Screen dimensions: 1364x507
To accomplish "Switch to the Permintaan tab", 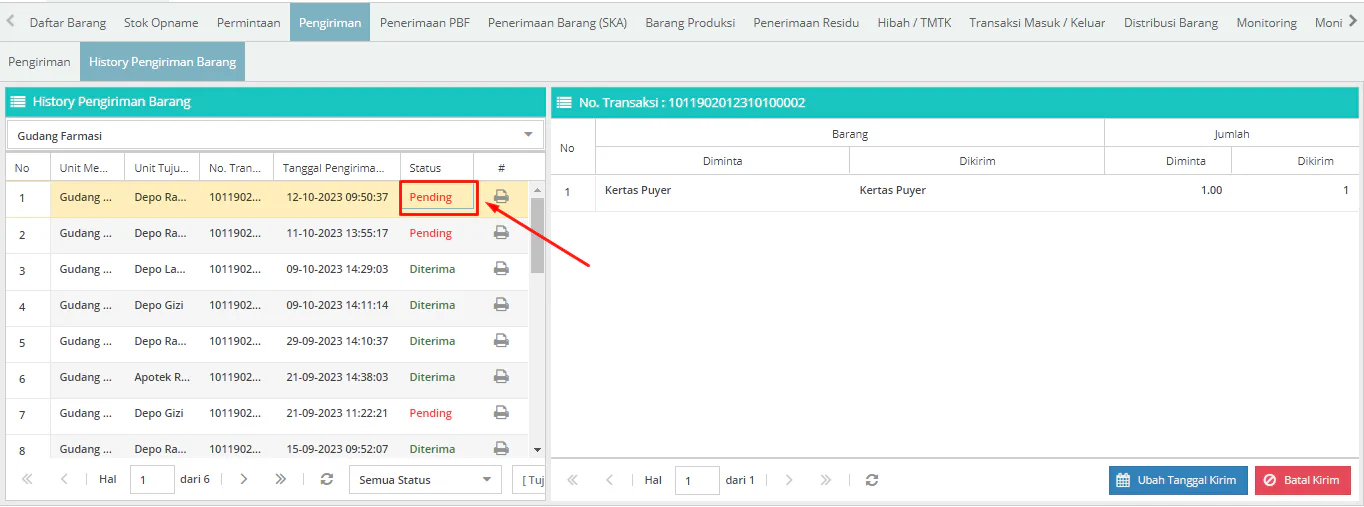I will [x=249, y=22].
